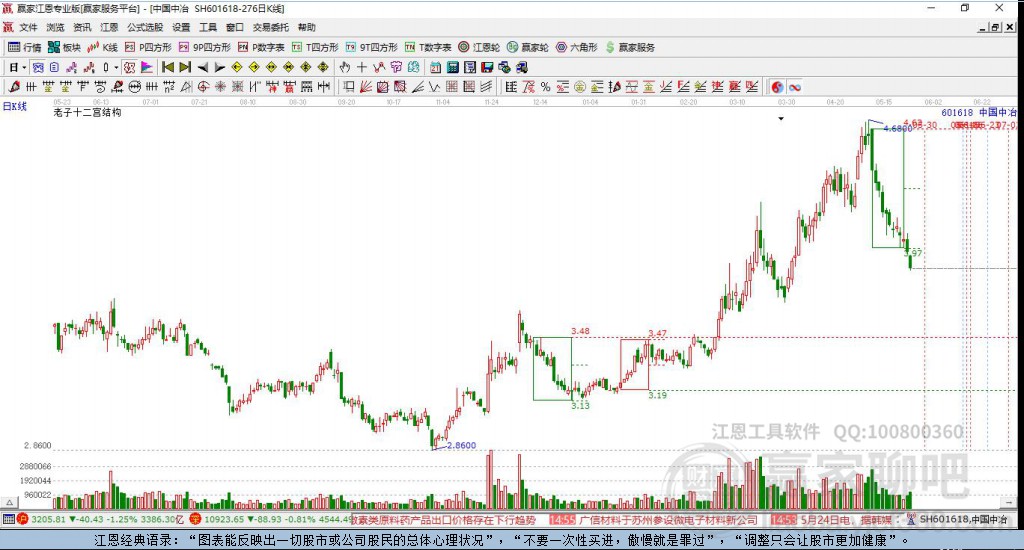Open the 9T四方形 tool
This screenshot has width=1024, height=550.
pos(371,48)
